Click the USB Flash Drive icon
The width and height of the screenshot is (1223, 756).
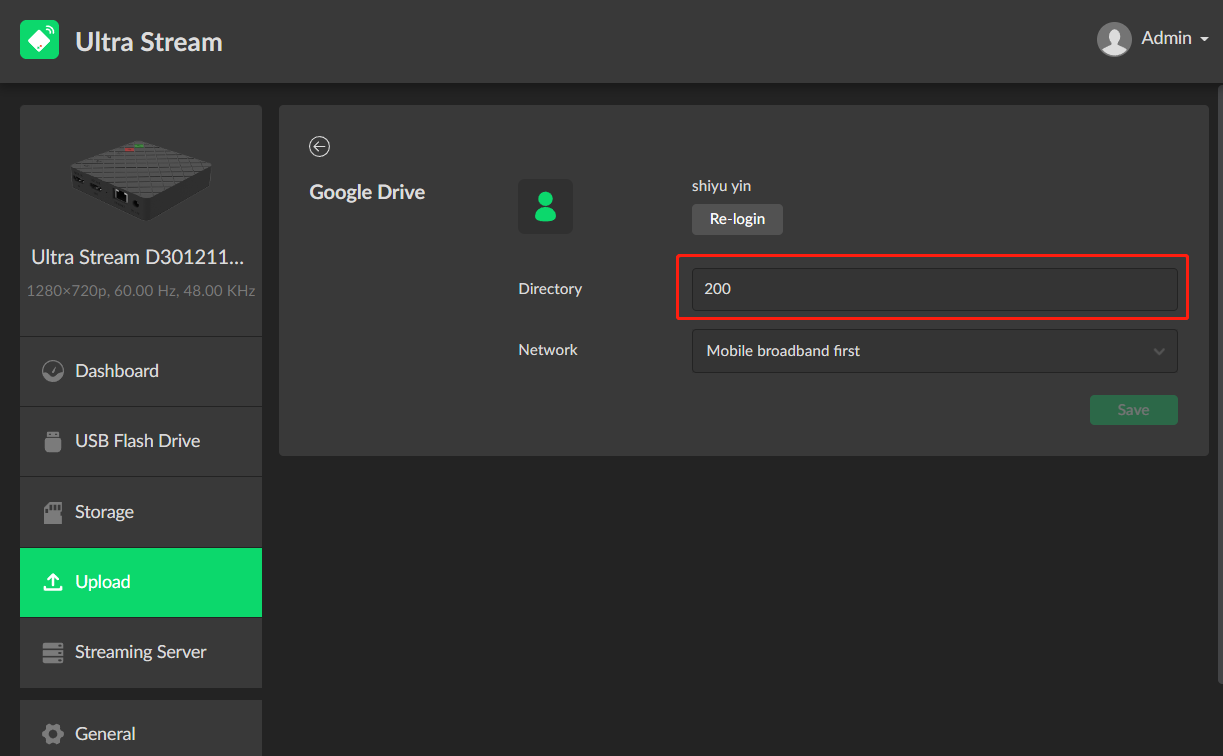coord(53,441)
